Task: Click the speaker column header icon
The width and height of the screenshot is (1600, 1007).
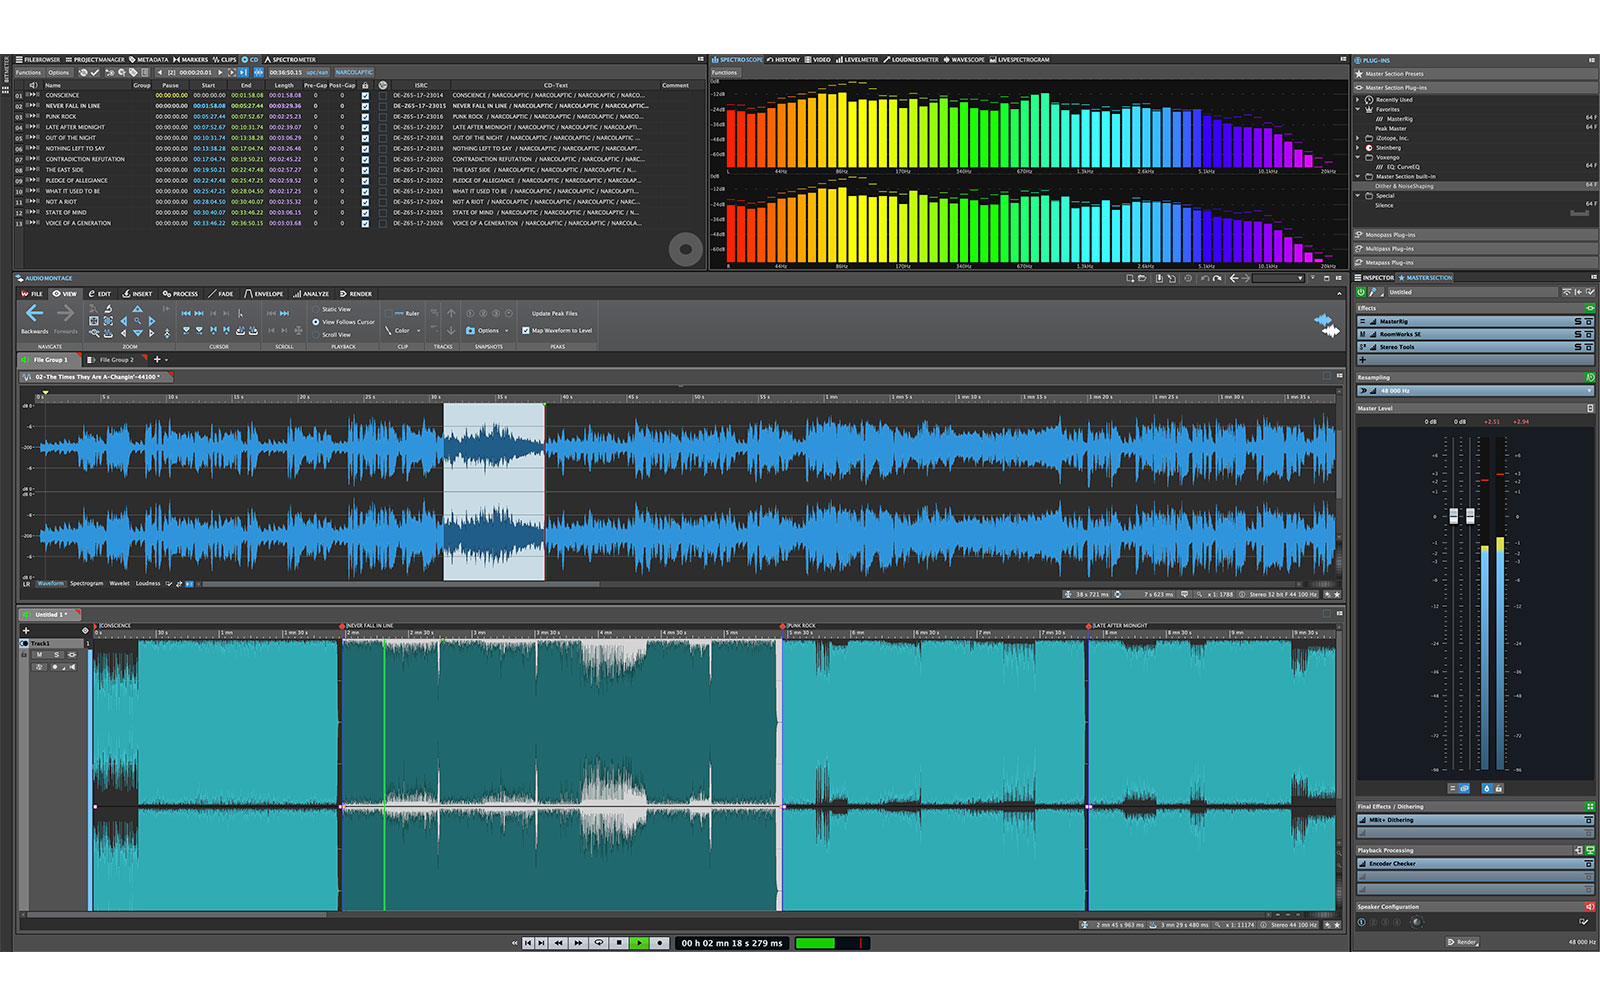Action: [x=33, y=85]
